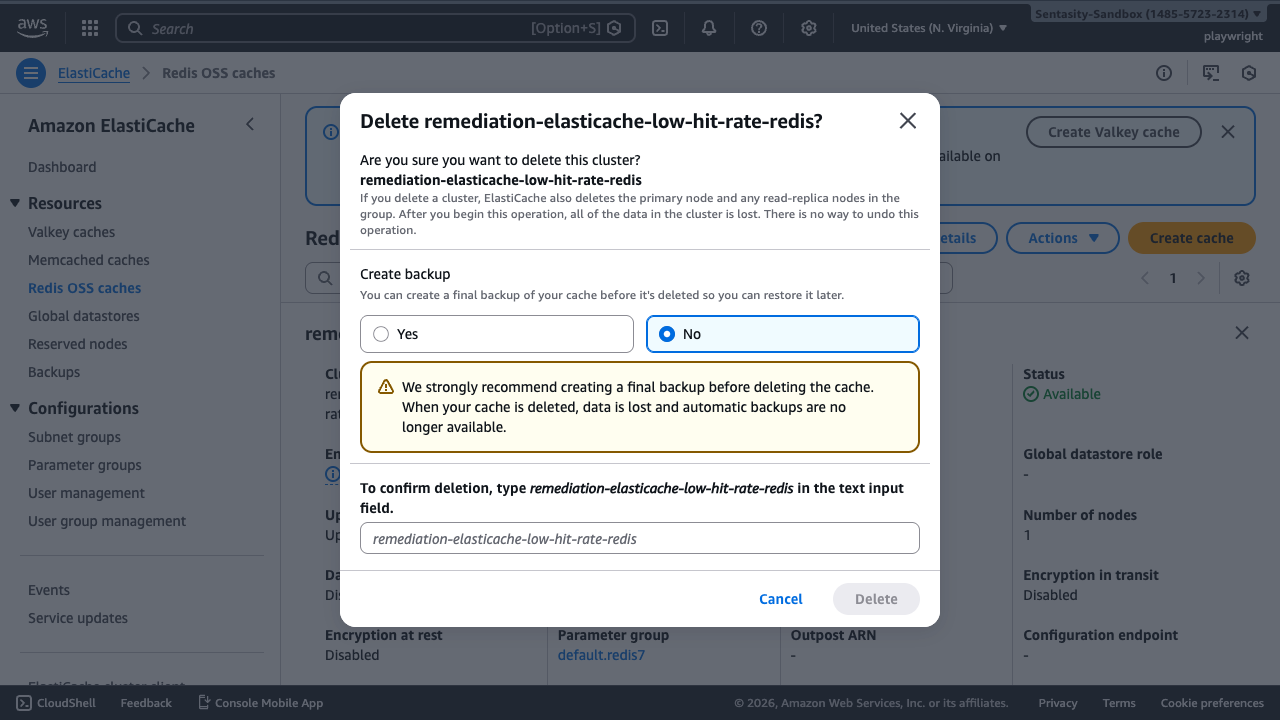Select No for final backup
This screenshot has height=720, width=1280.
click(667, 334)
